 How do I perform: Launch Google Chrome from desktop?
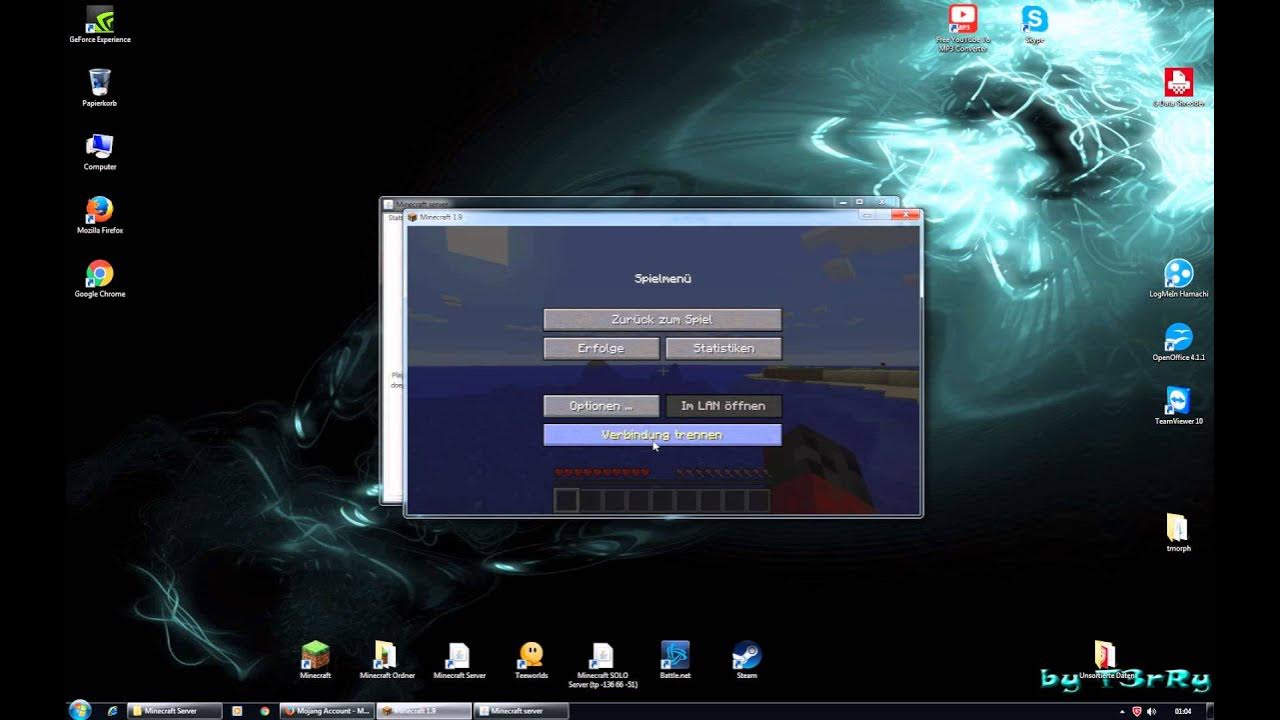100,279
